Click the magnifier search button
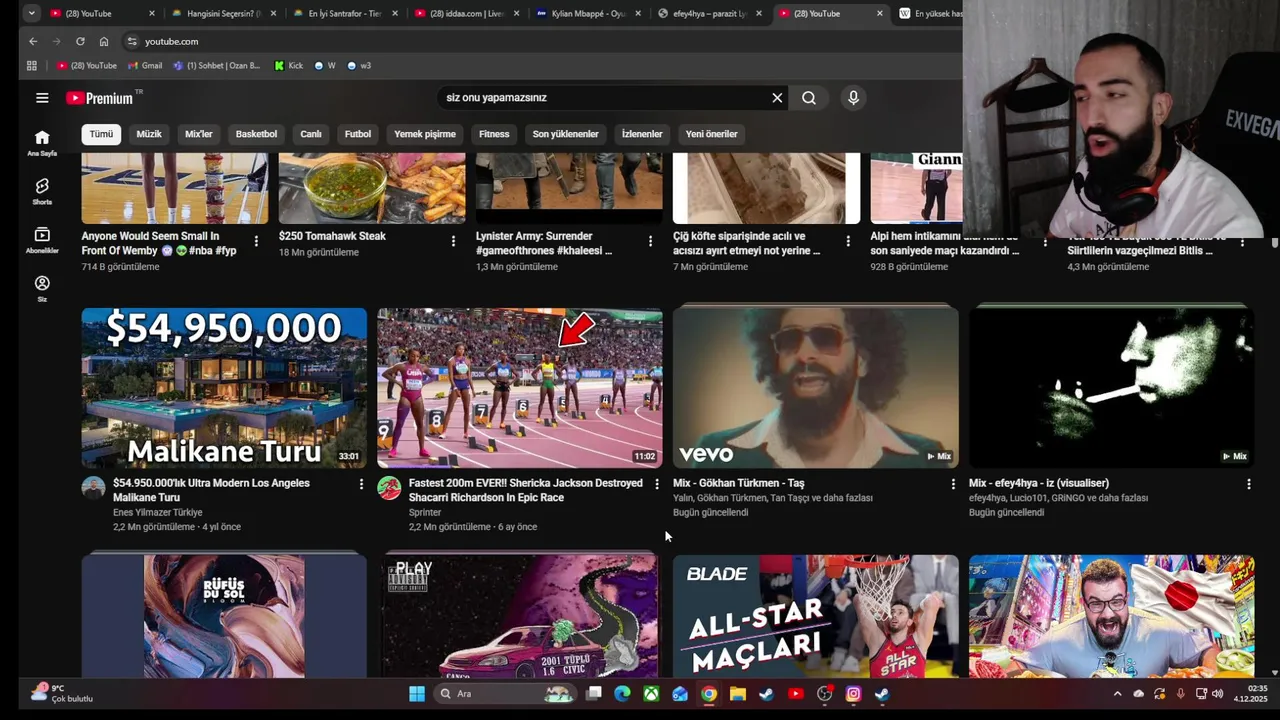The image size is (1280, 720). [809, 98]
